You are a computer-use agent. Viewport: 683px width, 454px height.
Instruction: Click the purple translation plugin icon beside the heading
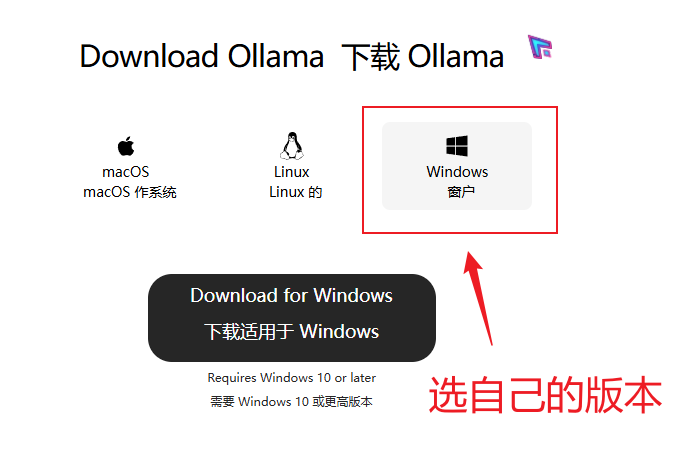coord(540,47)
